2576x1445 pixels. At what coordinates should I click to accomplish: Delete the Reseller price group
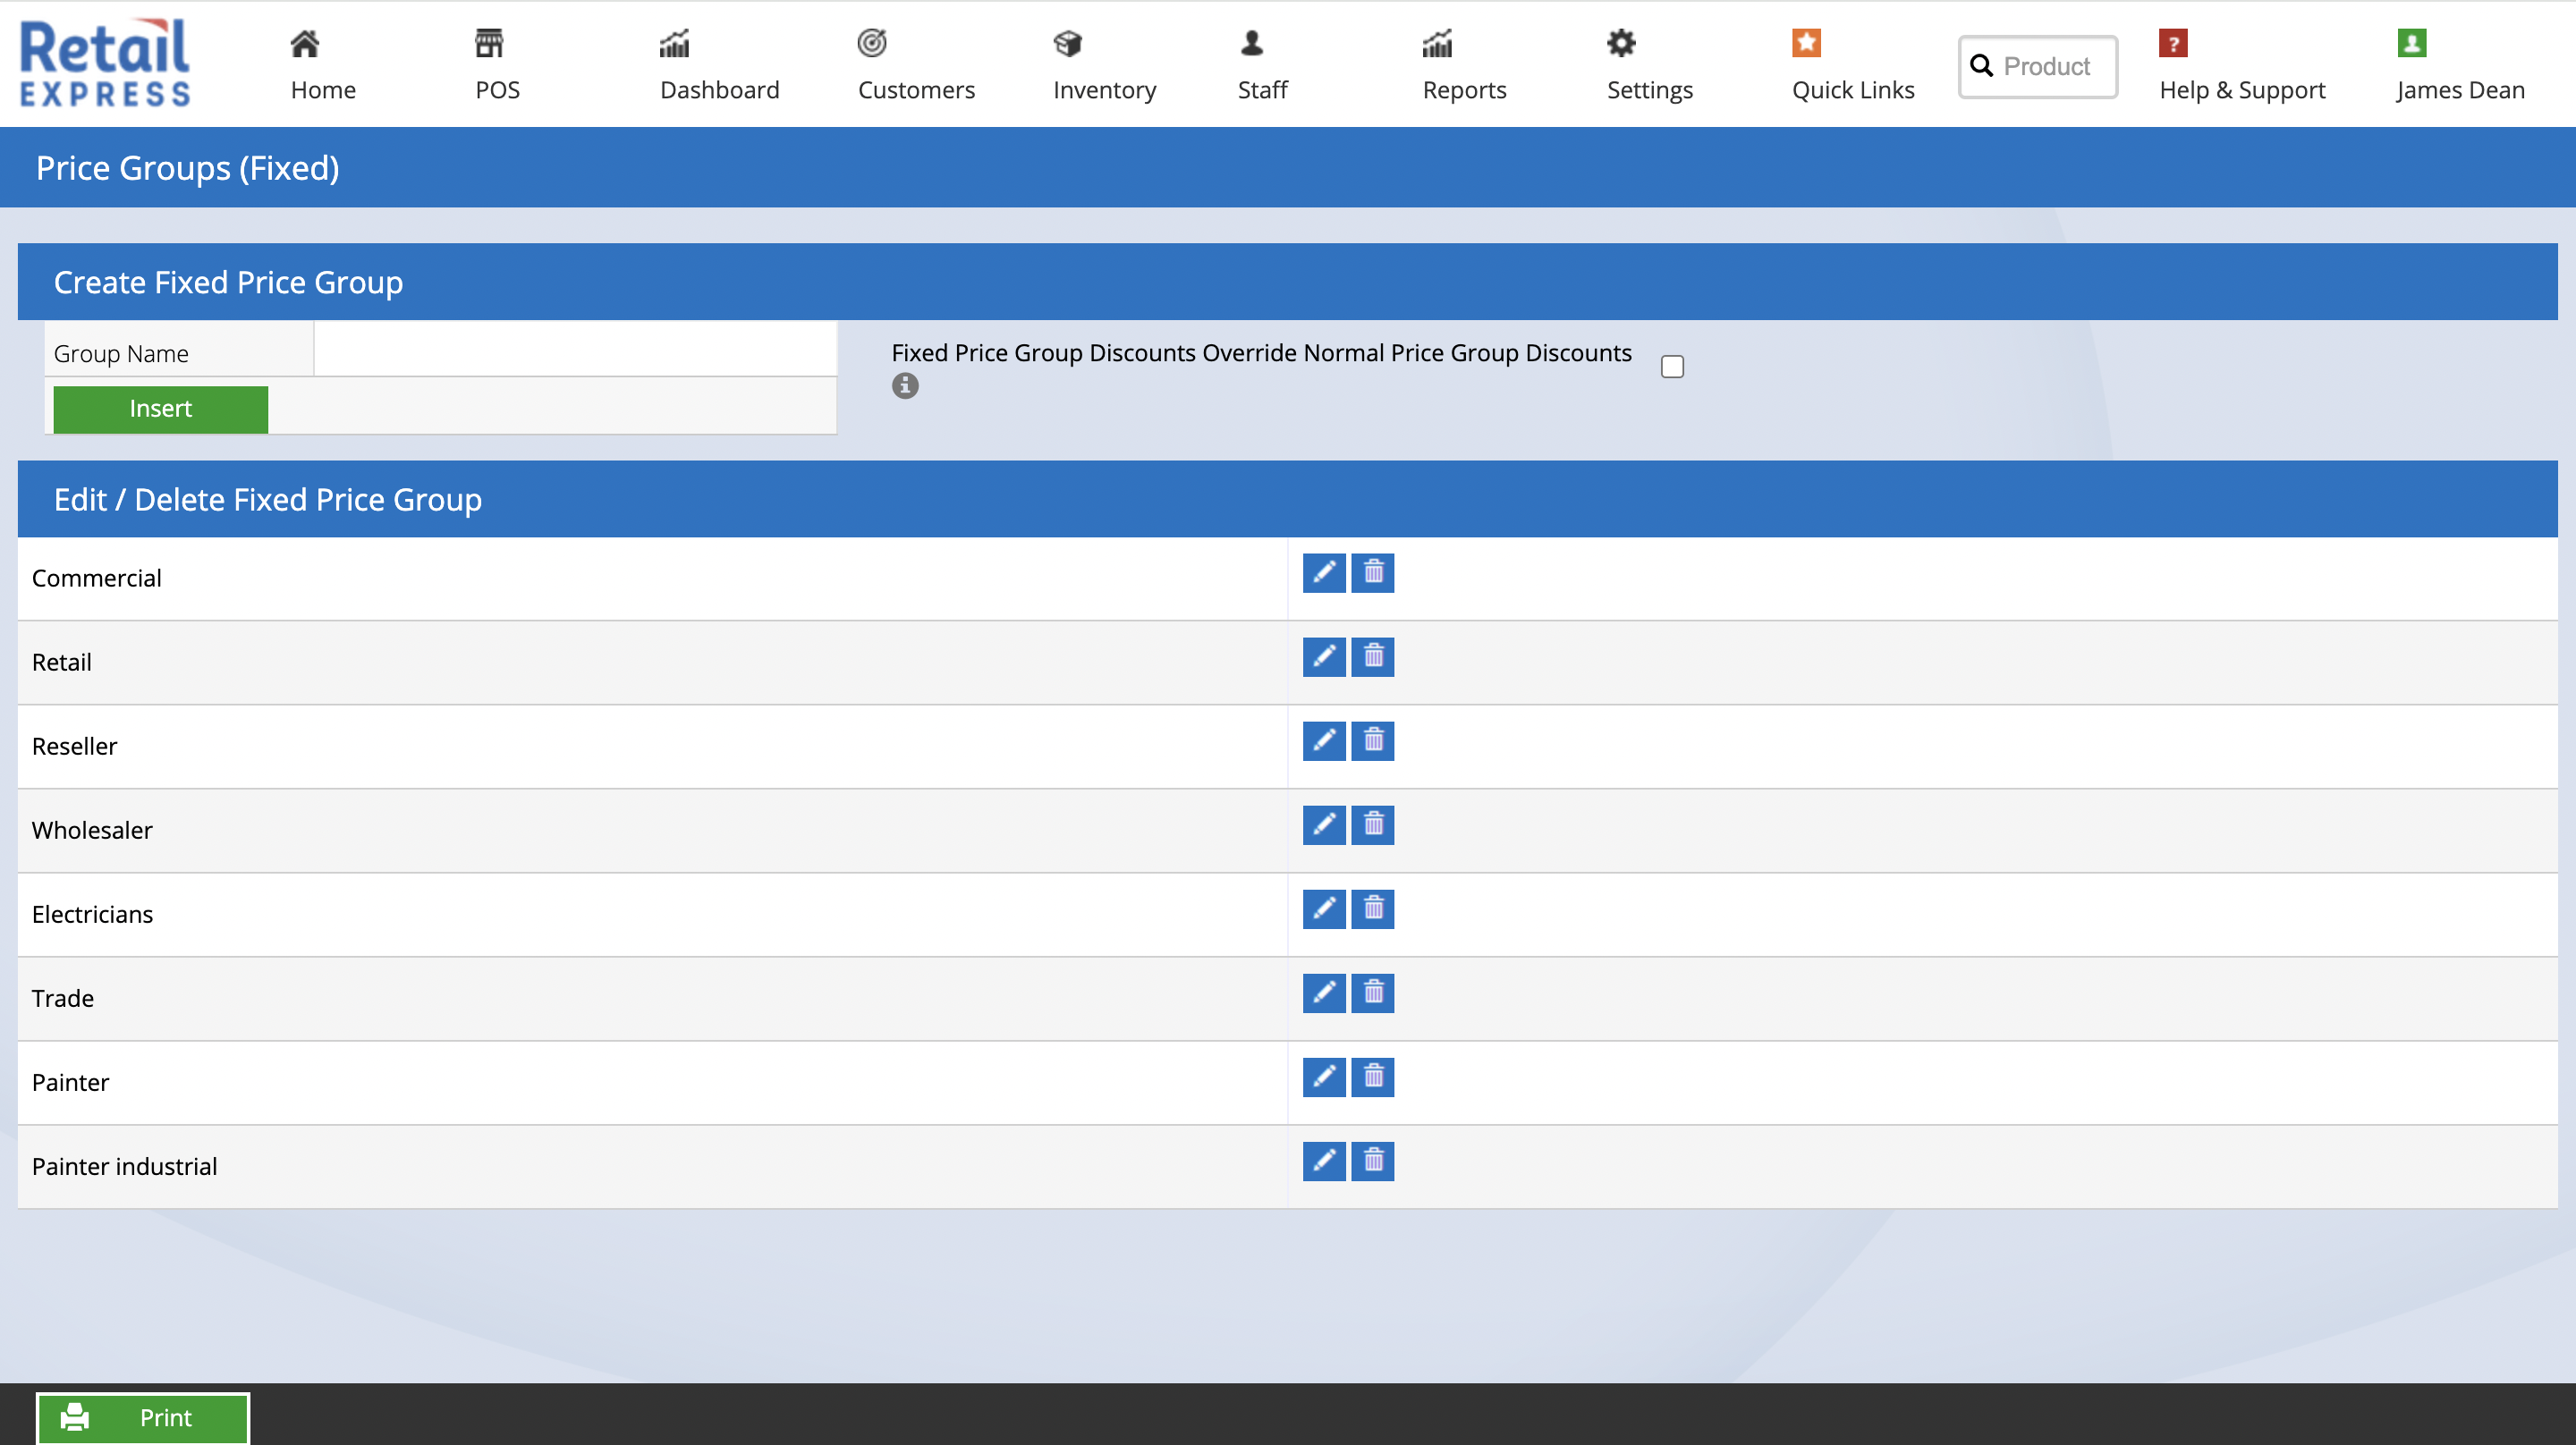[1373, 741]
